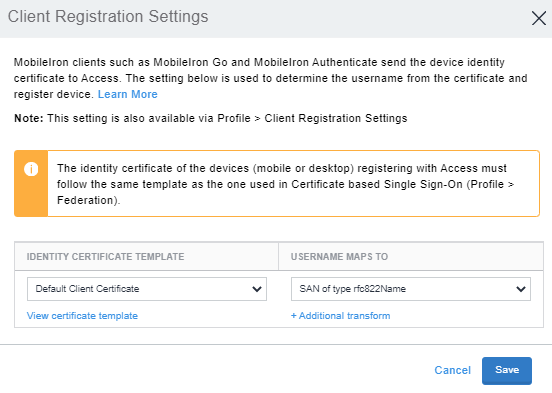Click the chevron arrow on SAN rfc822Name field
Viewport: 552px width, 393px height.
pos(521,289)
